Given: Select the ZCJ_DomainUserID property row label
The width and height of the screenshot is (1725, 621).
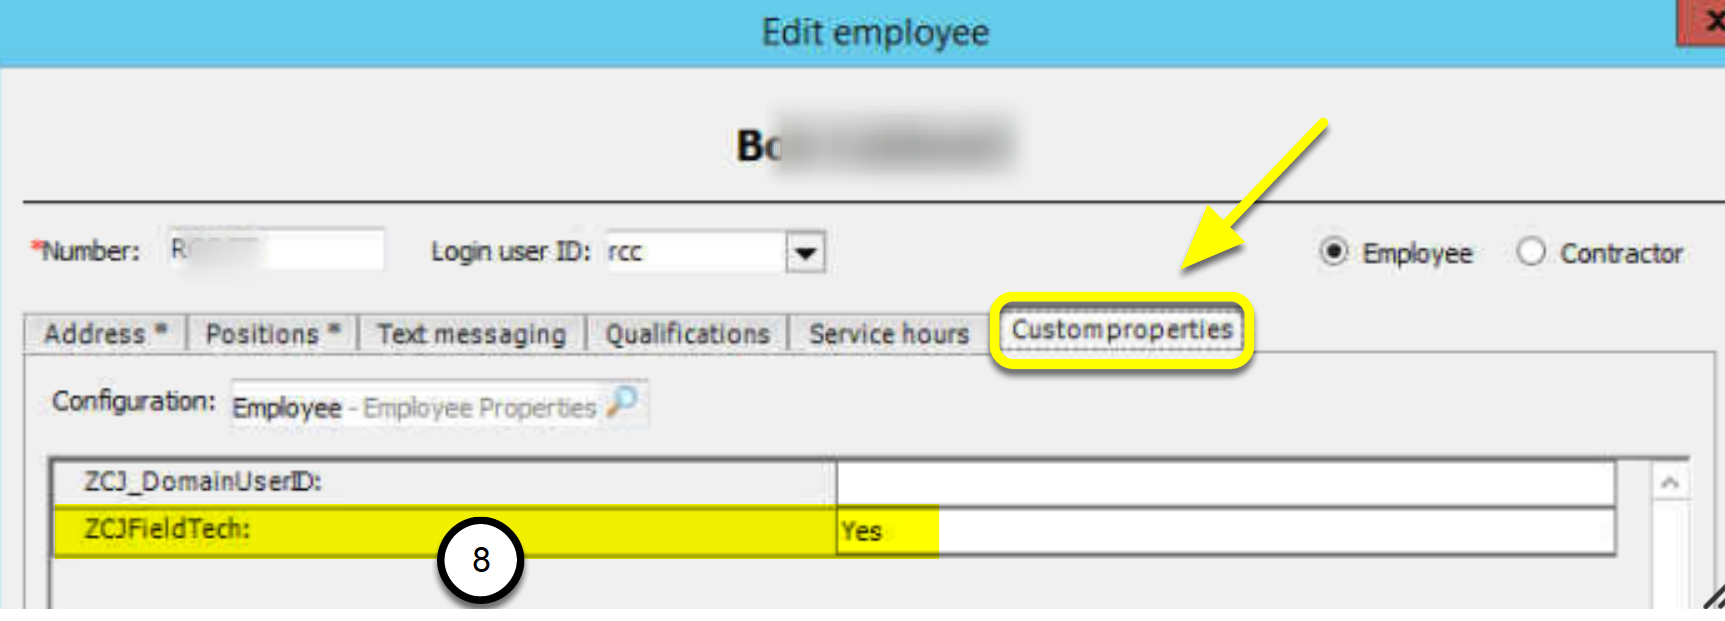Looking at the screenshot, I should [445, 483].
